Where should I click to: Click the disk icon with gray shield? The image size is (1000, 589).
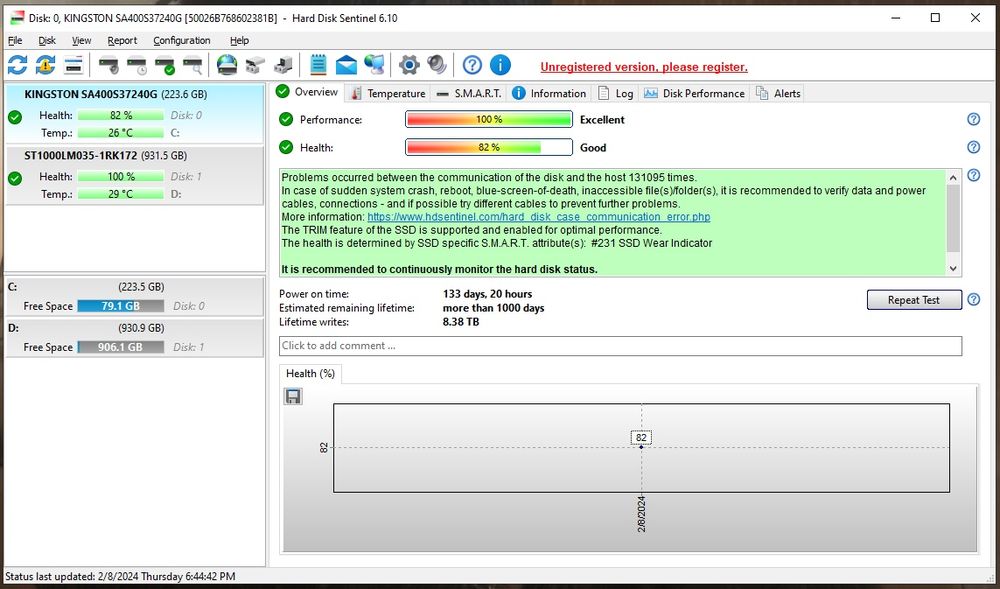109,65
